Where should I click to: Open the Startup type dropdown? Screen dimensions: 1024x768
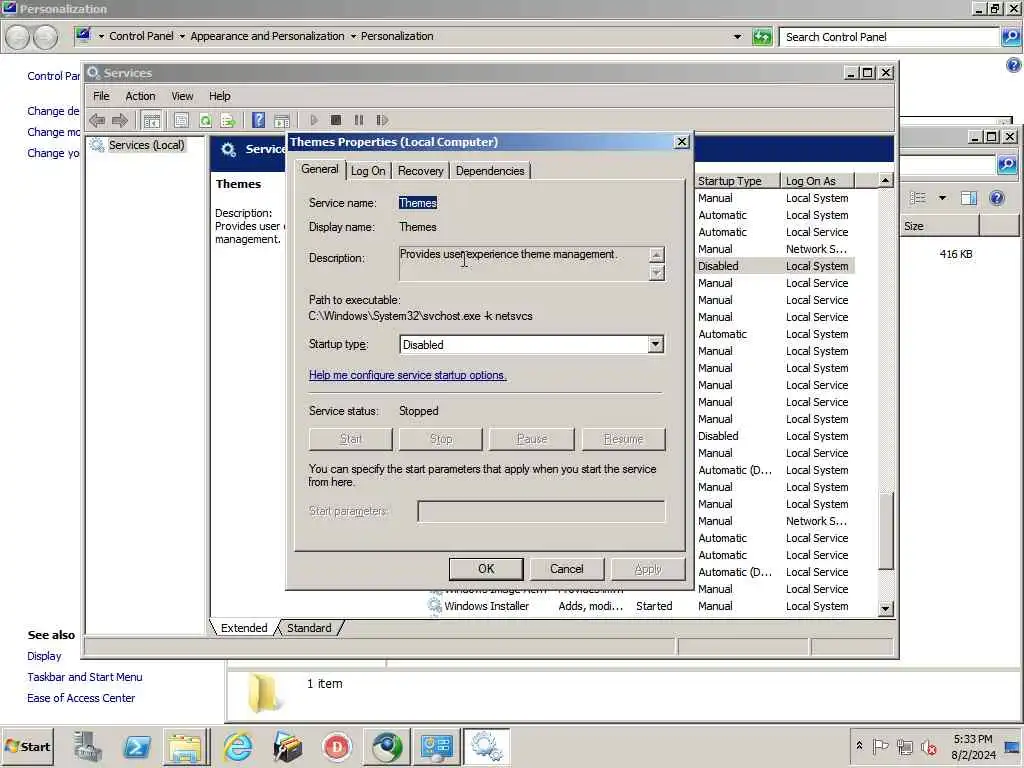(x=656, y=344)
